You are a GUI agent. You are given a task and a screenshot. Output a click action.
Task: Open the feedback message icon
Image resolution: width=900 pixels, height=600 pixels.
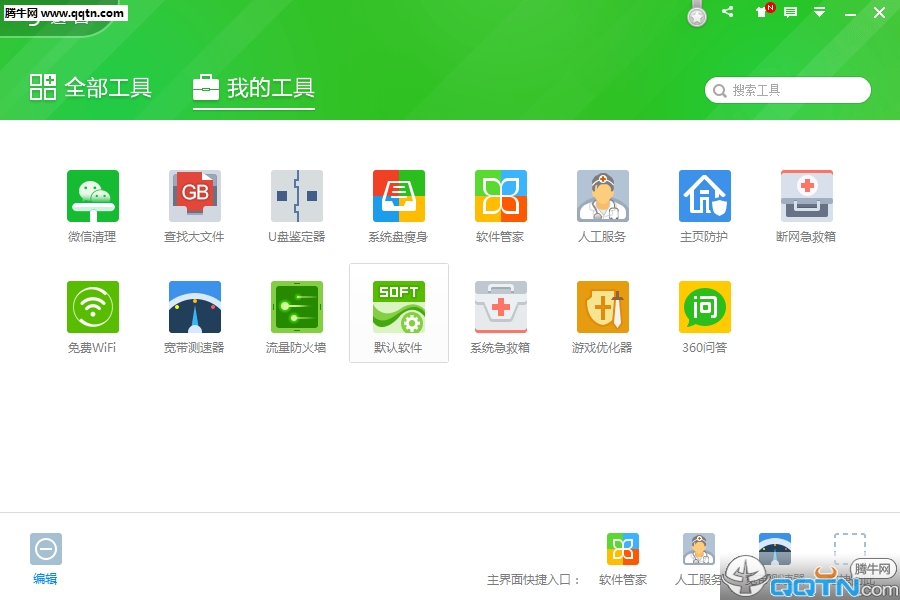(x=790, y=12)
